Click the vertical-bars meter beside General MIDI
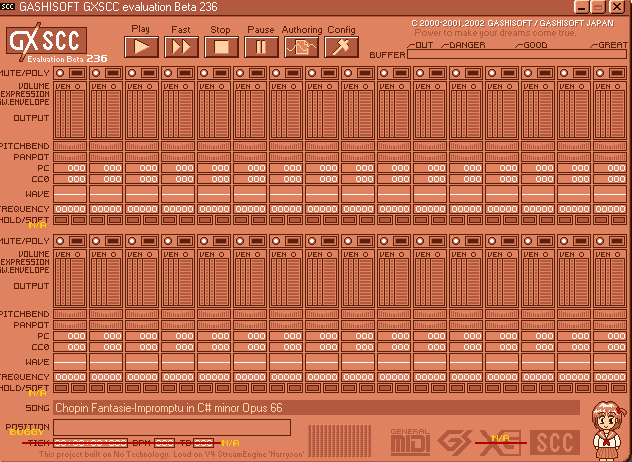This screenshot has width=632, height=462. [339, 441]
